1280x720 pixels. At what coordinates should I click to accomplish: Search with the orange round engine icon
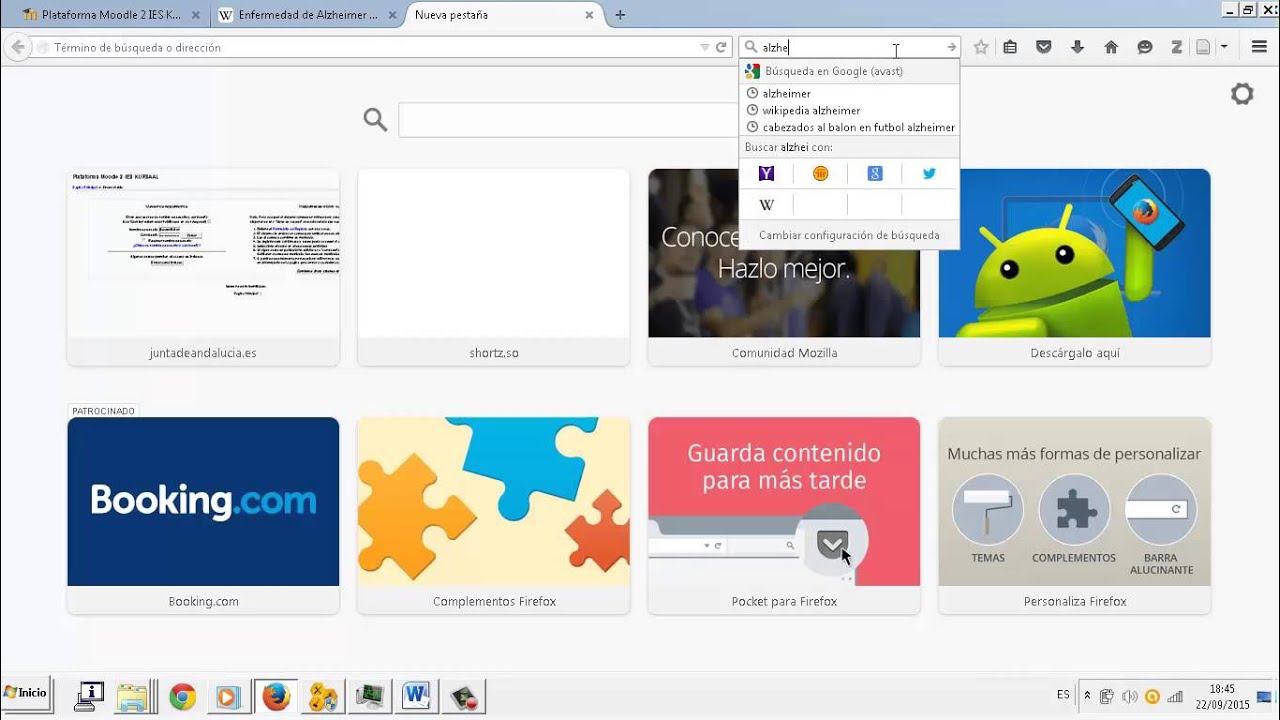coord(820,174)
